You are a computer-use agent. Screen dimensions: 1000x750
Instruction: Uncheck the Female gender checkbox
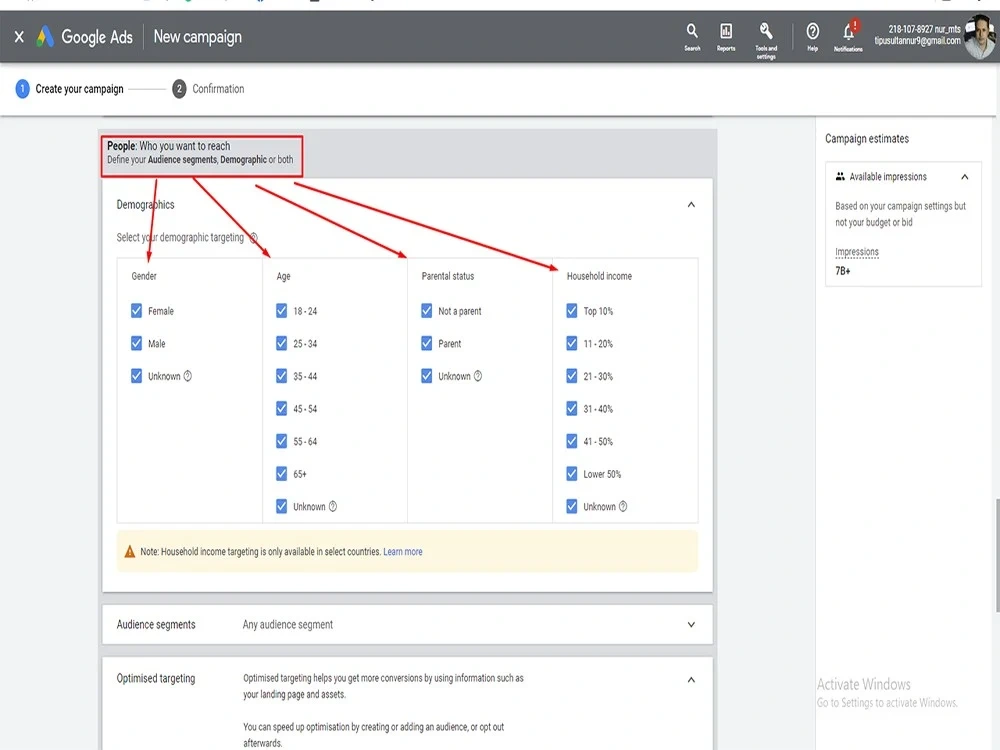136,311
